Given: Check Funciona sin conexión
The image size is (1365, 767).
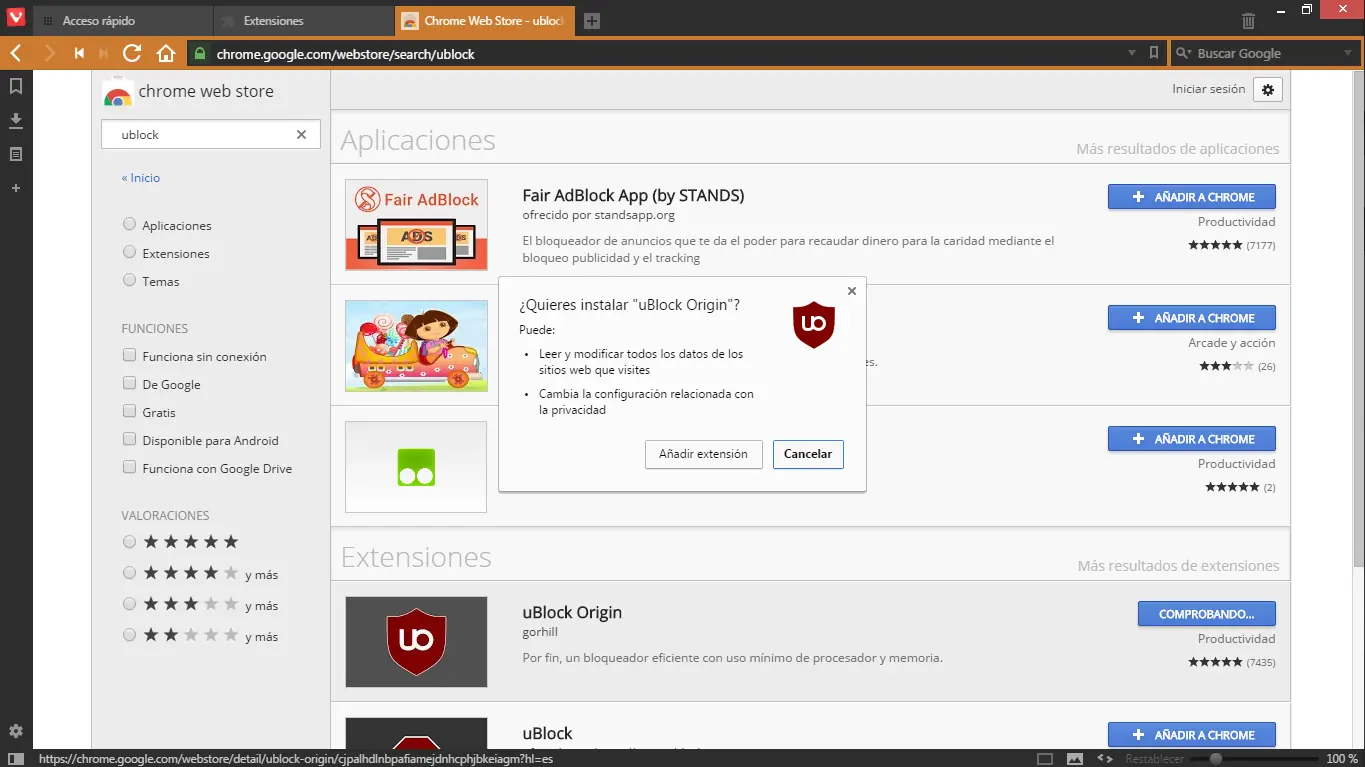Looking at the screenshot, I should pyautogui.click(x=129, y=355).
